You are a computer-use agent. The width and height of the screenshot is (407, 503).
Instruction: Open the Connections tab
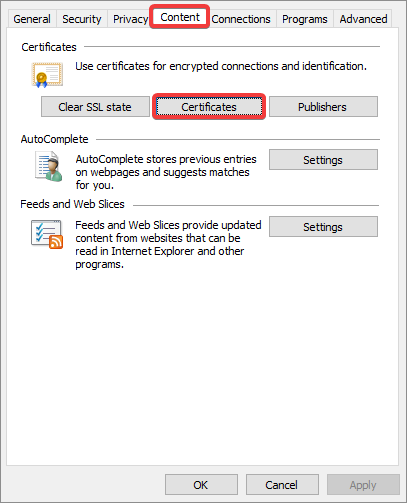coord(241,19)
